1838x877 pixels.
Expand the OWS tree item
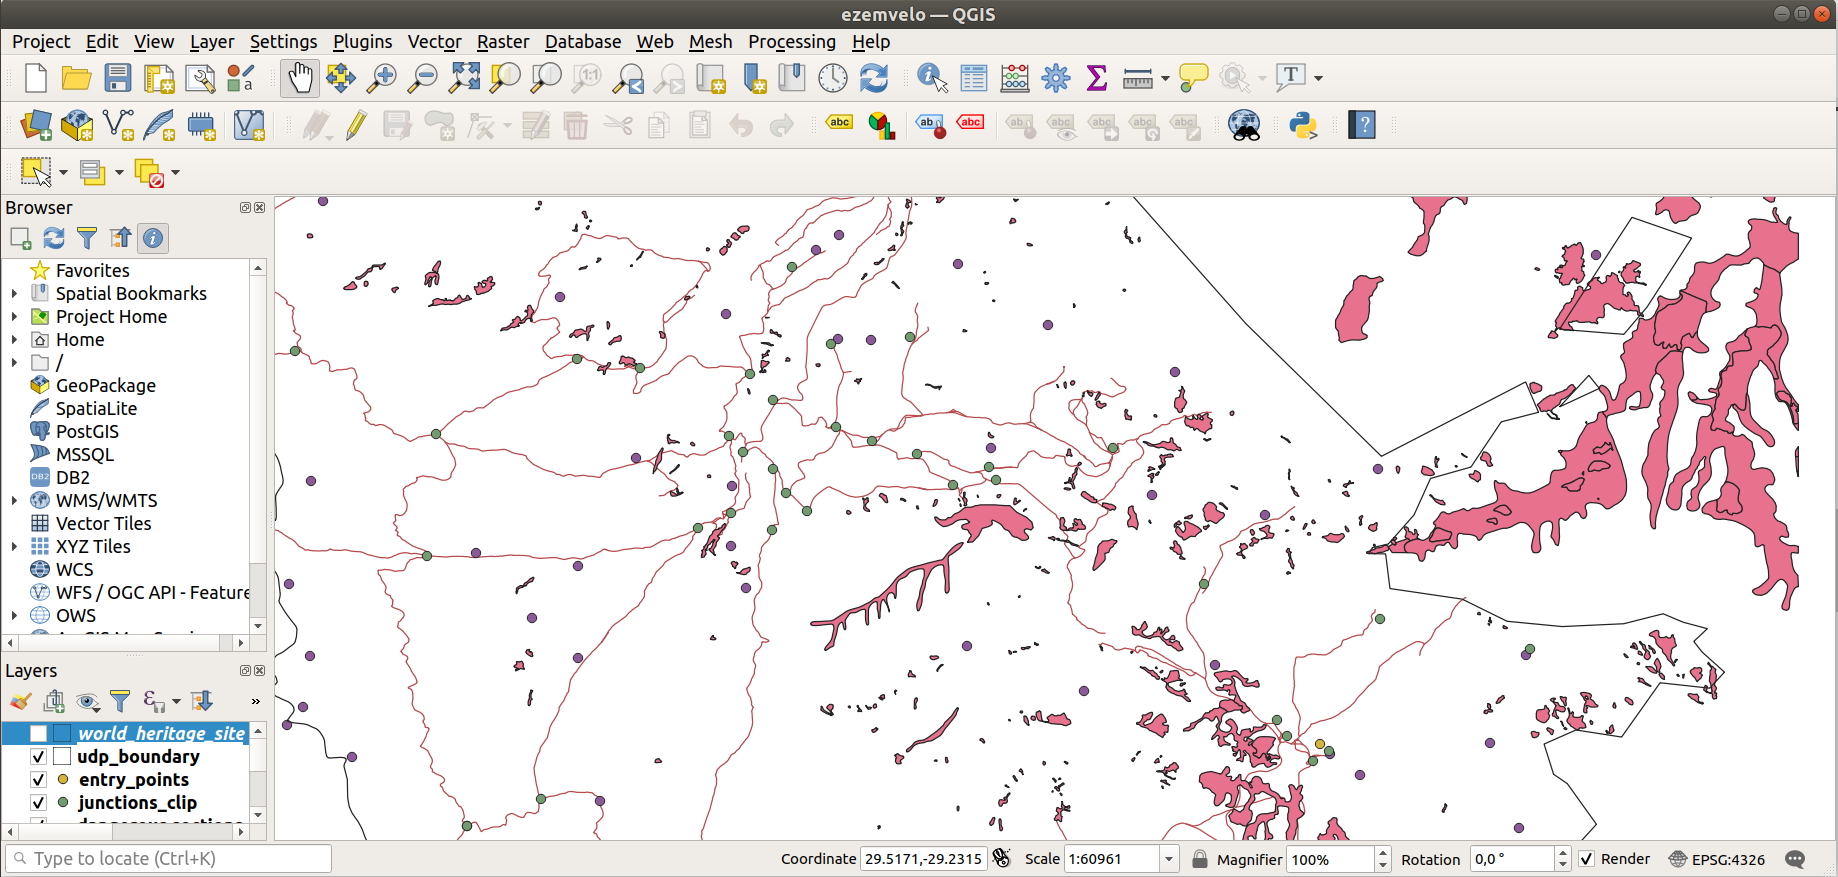pyautogui.click(x=14, y=616)
